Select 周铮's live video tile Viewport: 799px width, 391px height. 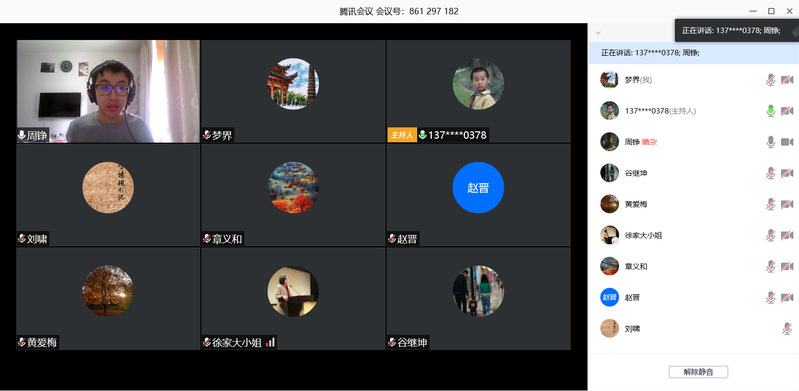(x=108, y=91)
